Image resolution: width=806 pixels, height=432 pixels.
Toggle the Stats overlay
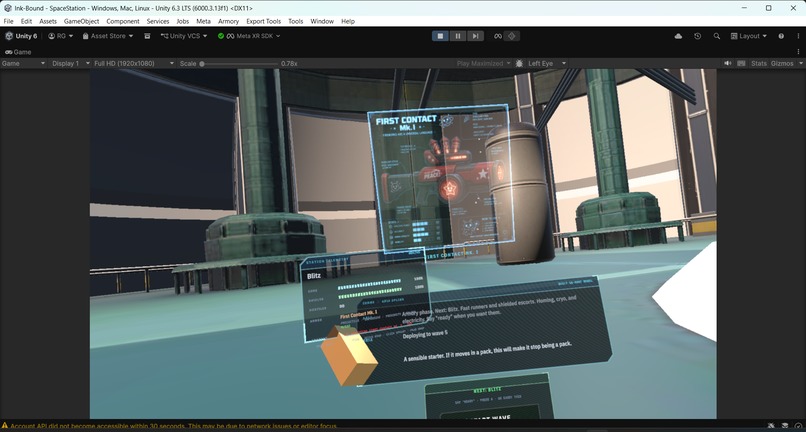click(x=759, y=63)
